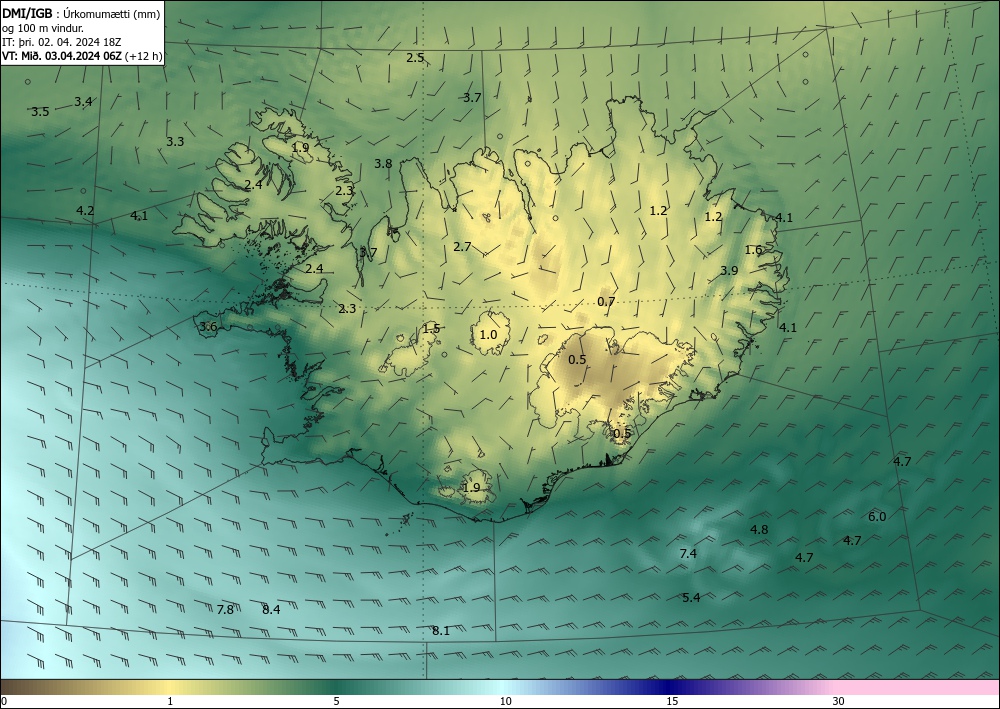This screenshot has height=709, width=1000.
Task: Click the 6.0 value label
Action: coord(877,516)
